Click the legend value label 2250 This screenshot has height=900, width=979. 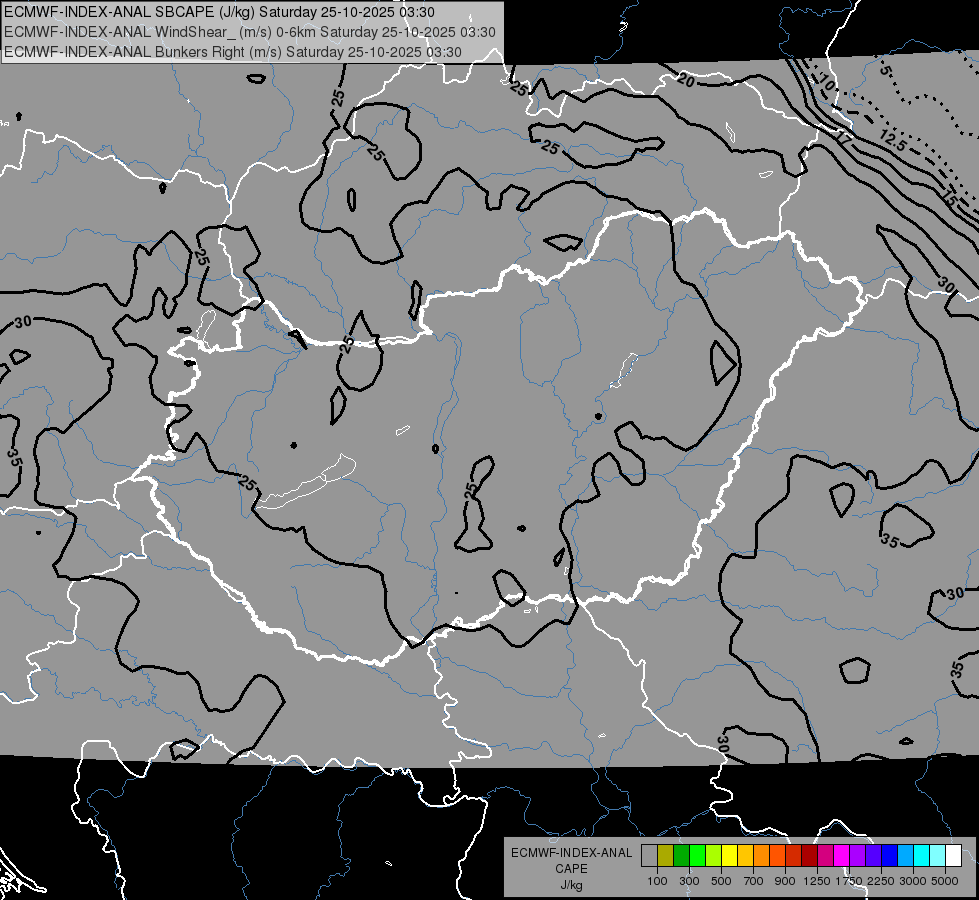(x=881, y=881)
